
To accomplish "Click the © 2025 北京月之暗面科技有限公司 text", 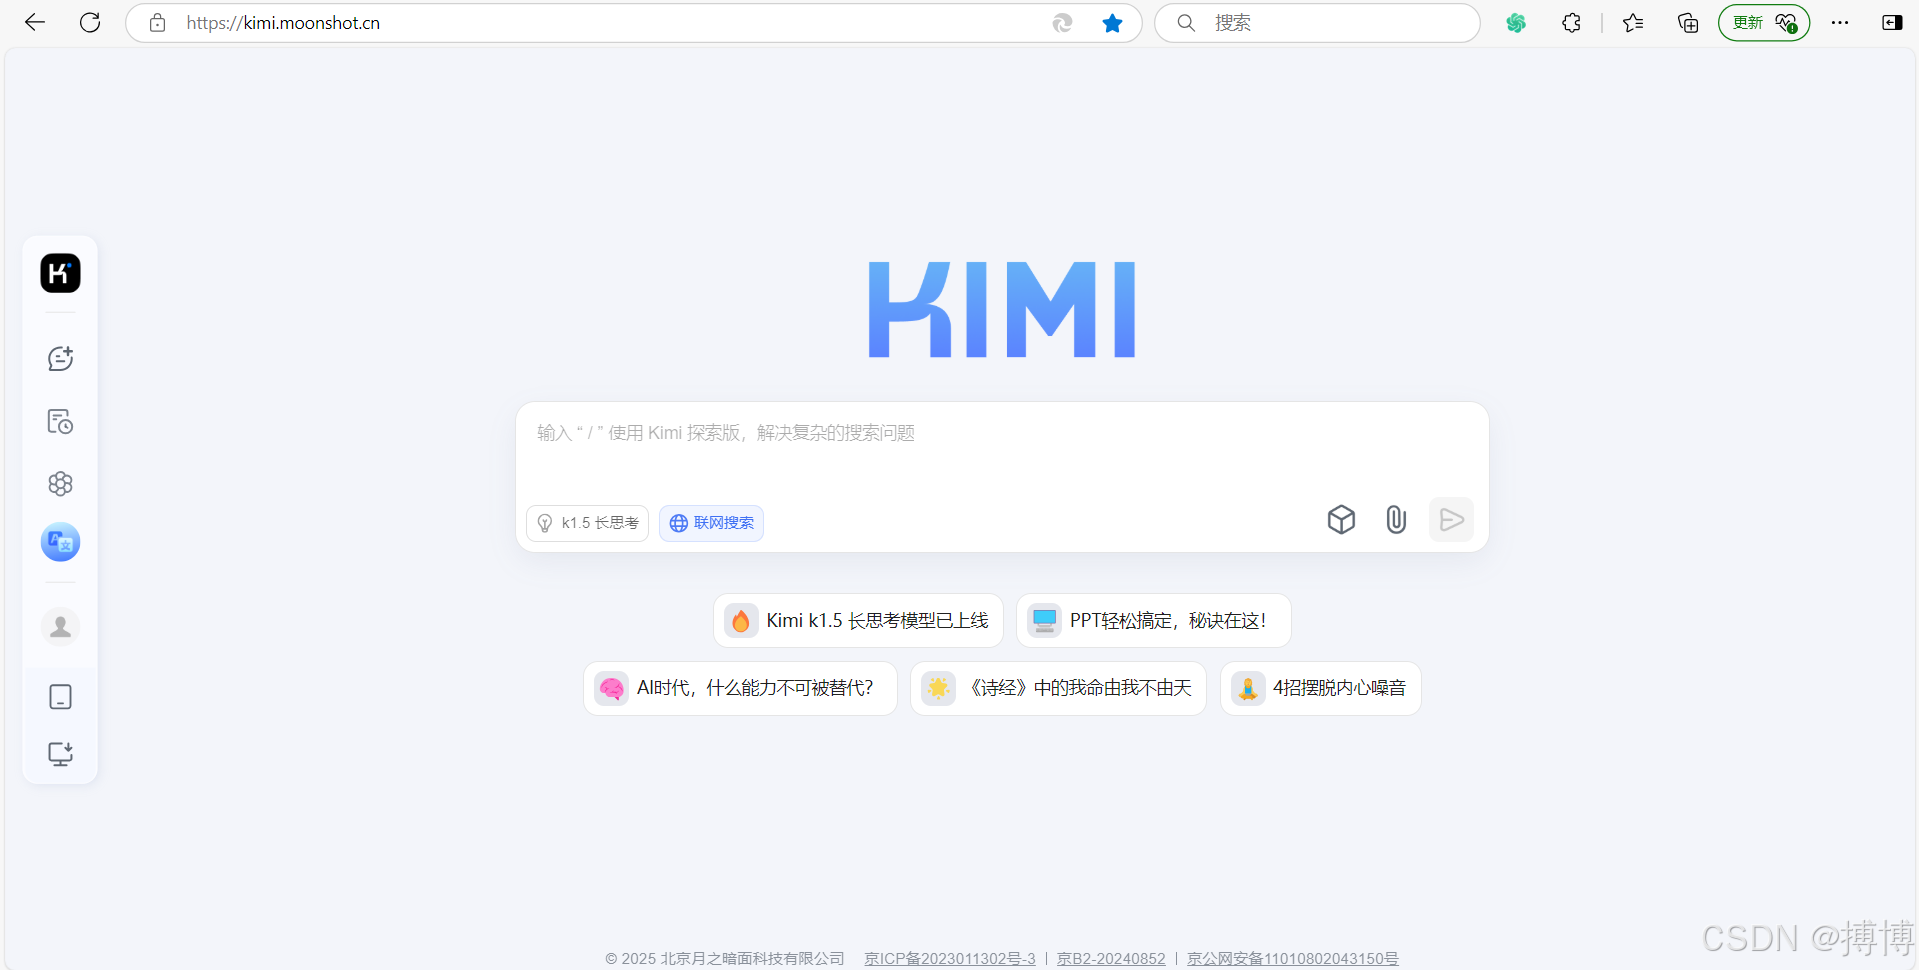I will coord(725,958).
